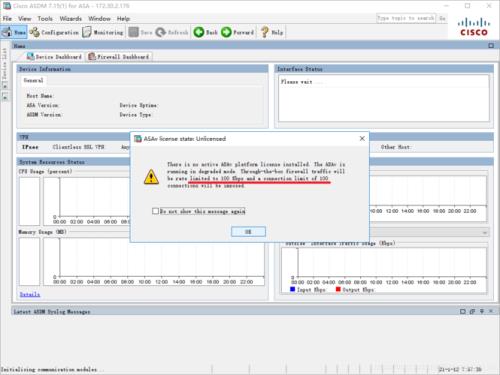Enable 'Do not show this message again'
The width and height of the screenshot is (500, 375).
click(155, 211)
